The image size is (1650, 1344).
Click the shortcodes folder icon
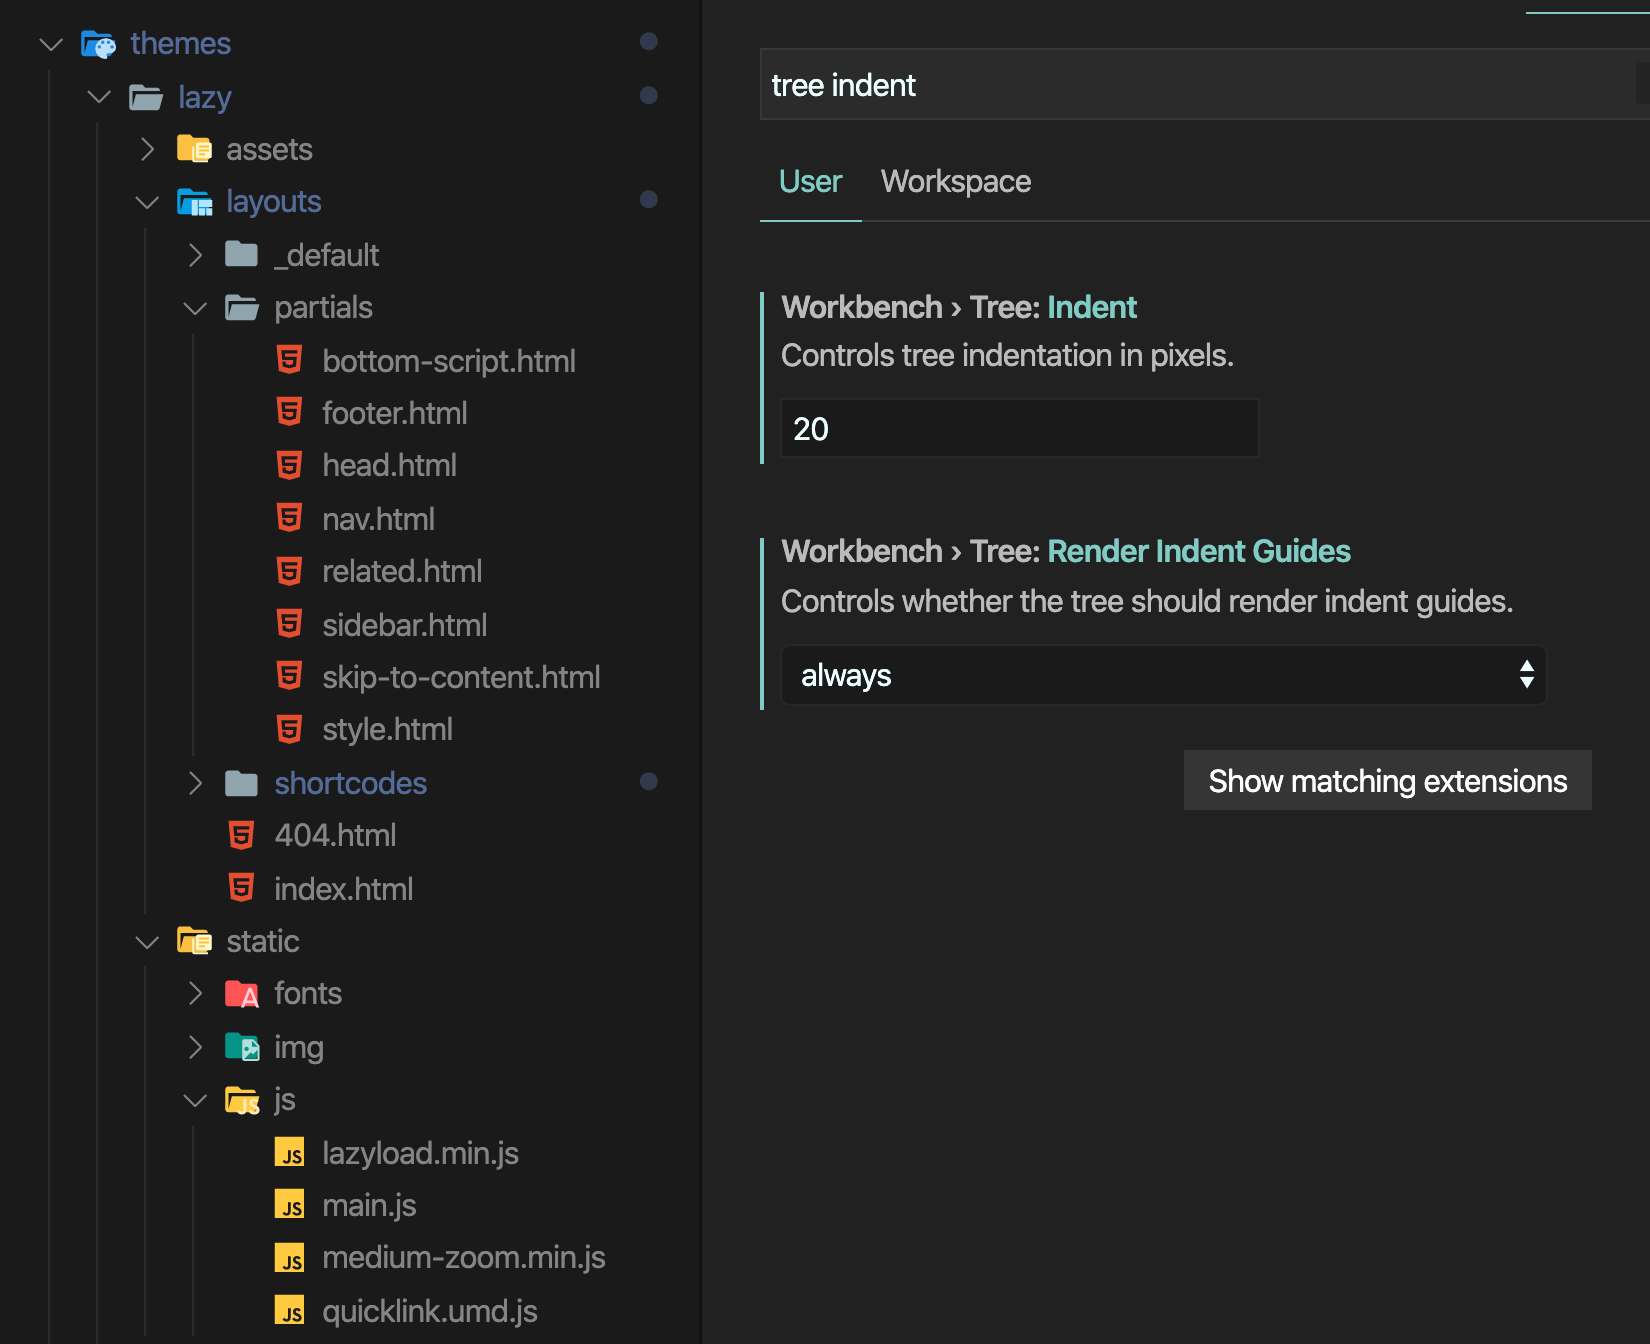242,783
